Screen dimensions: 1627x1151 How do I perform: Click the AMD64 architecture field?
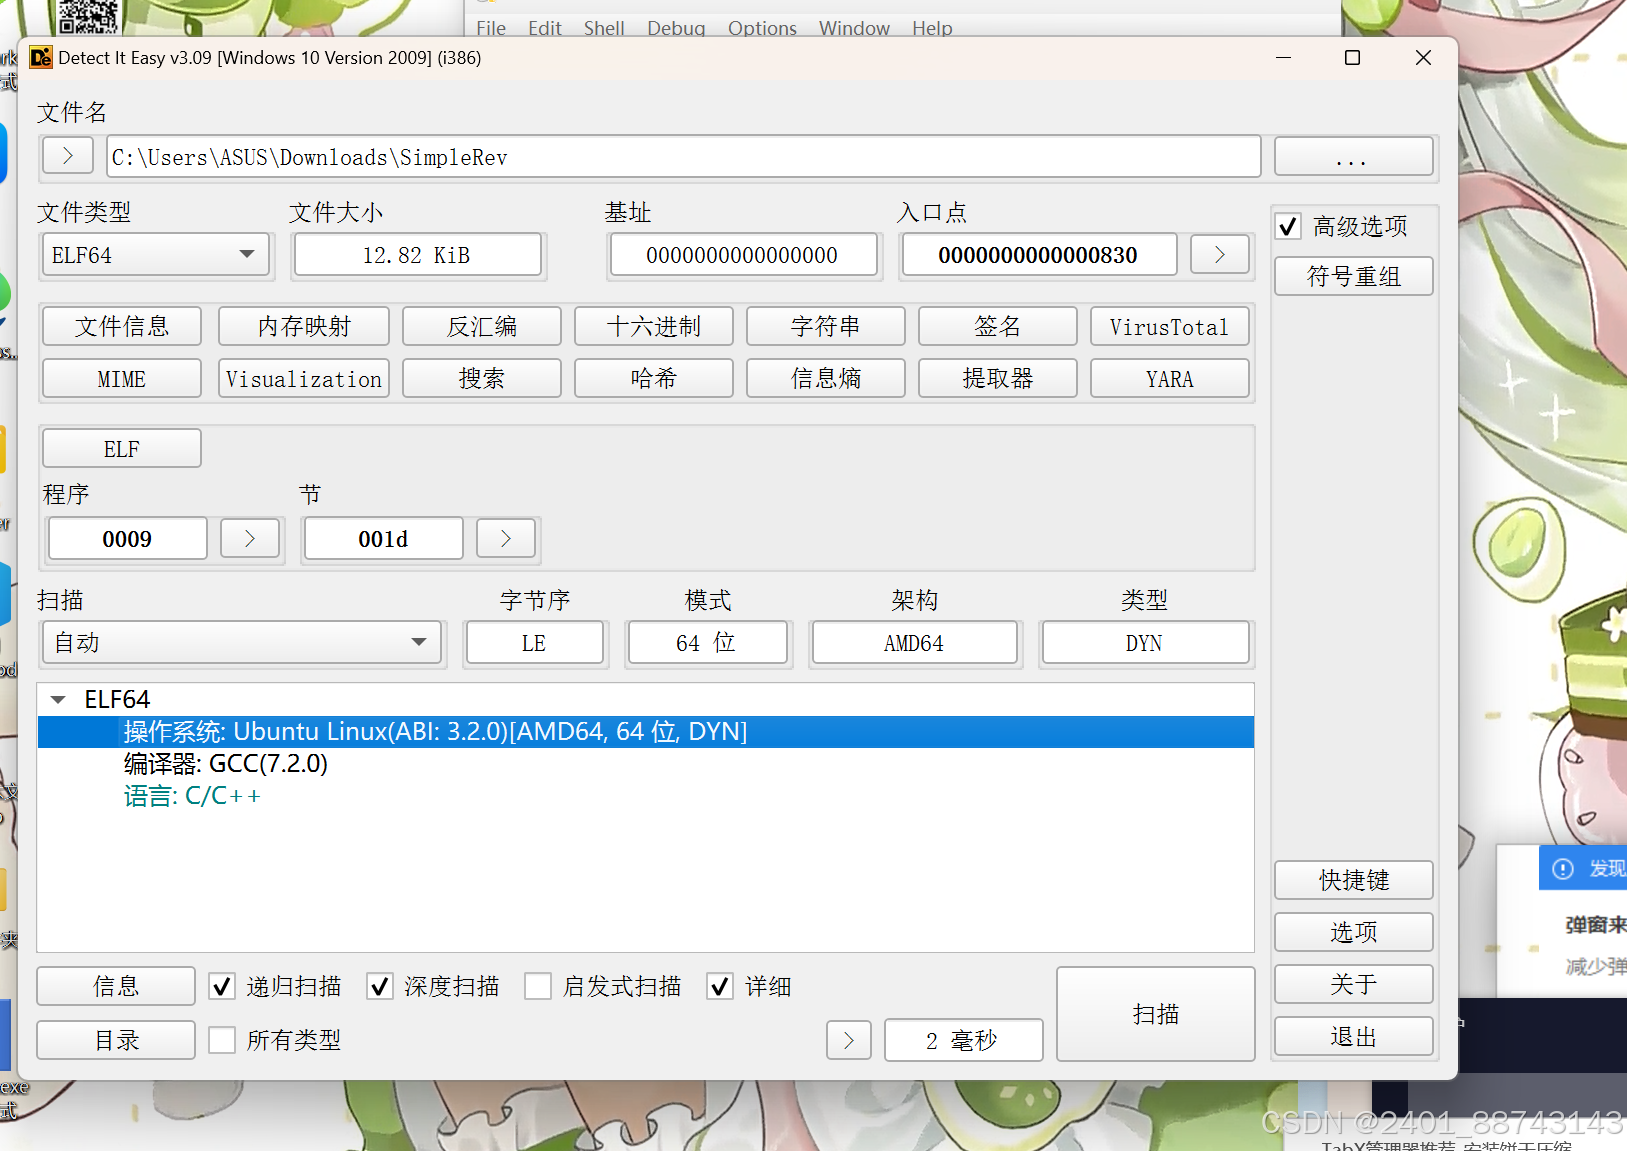tap(914, 643)
